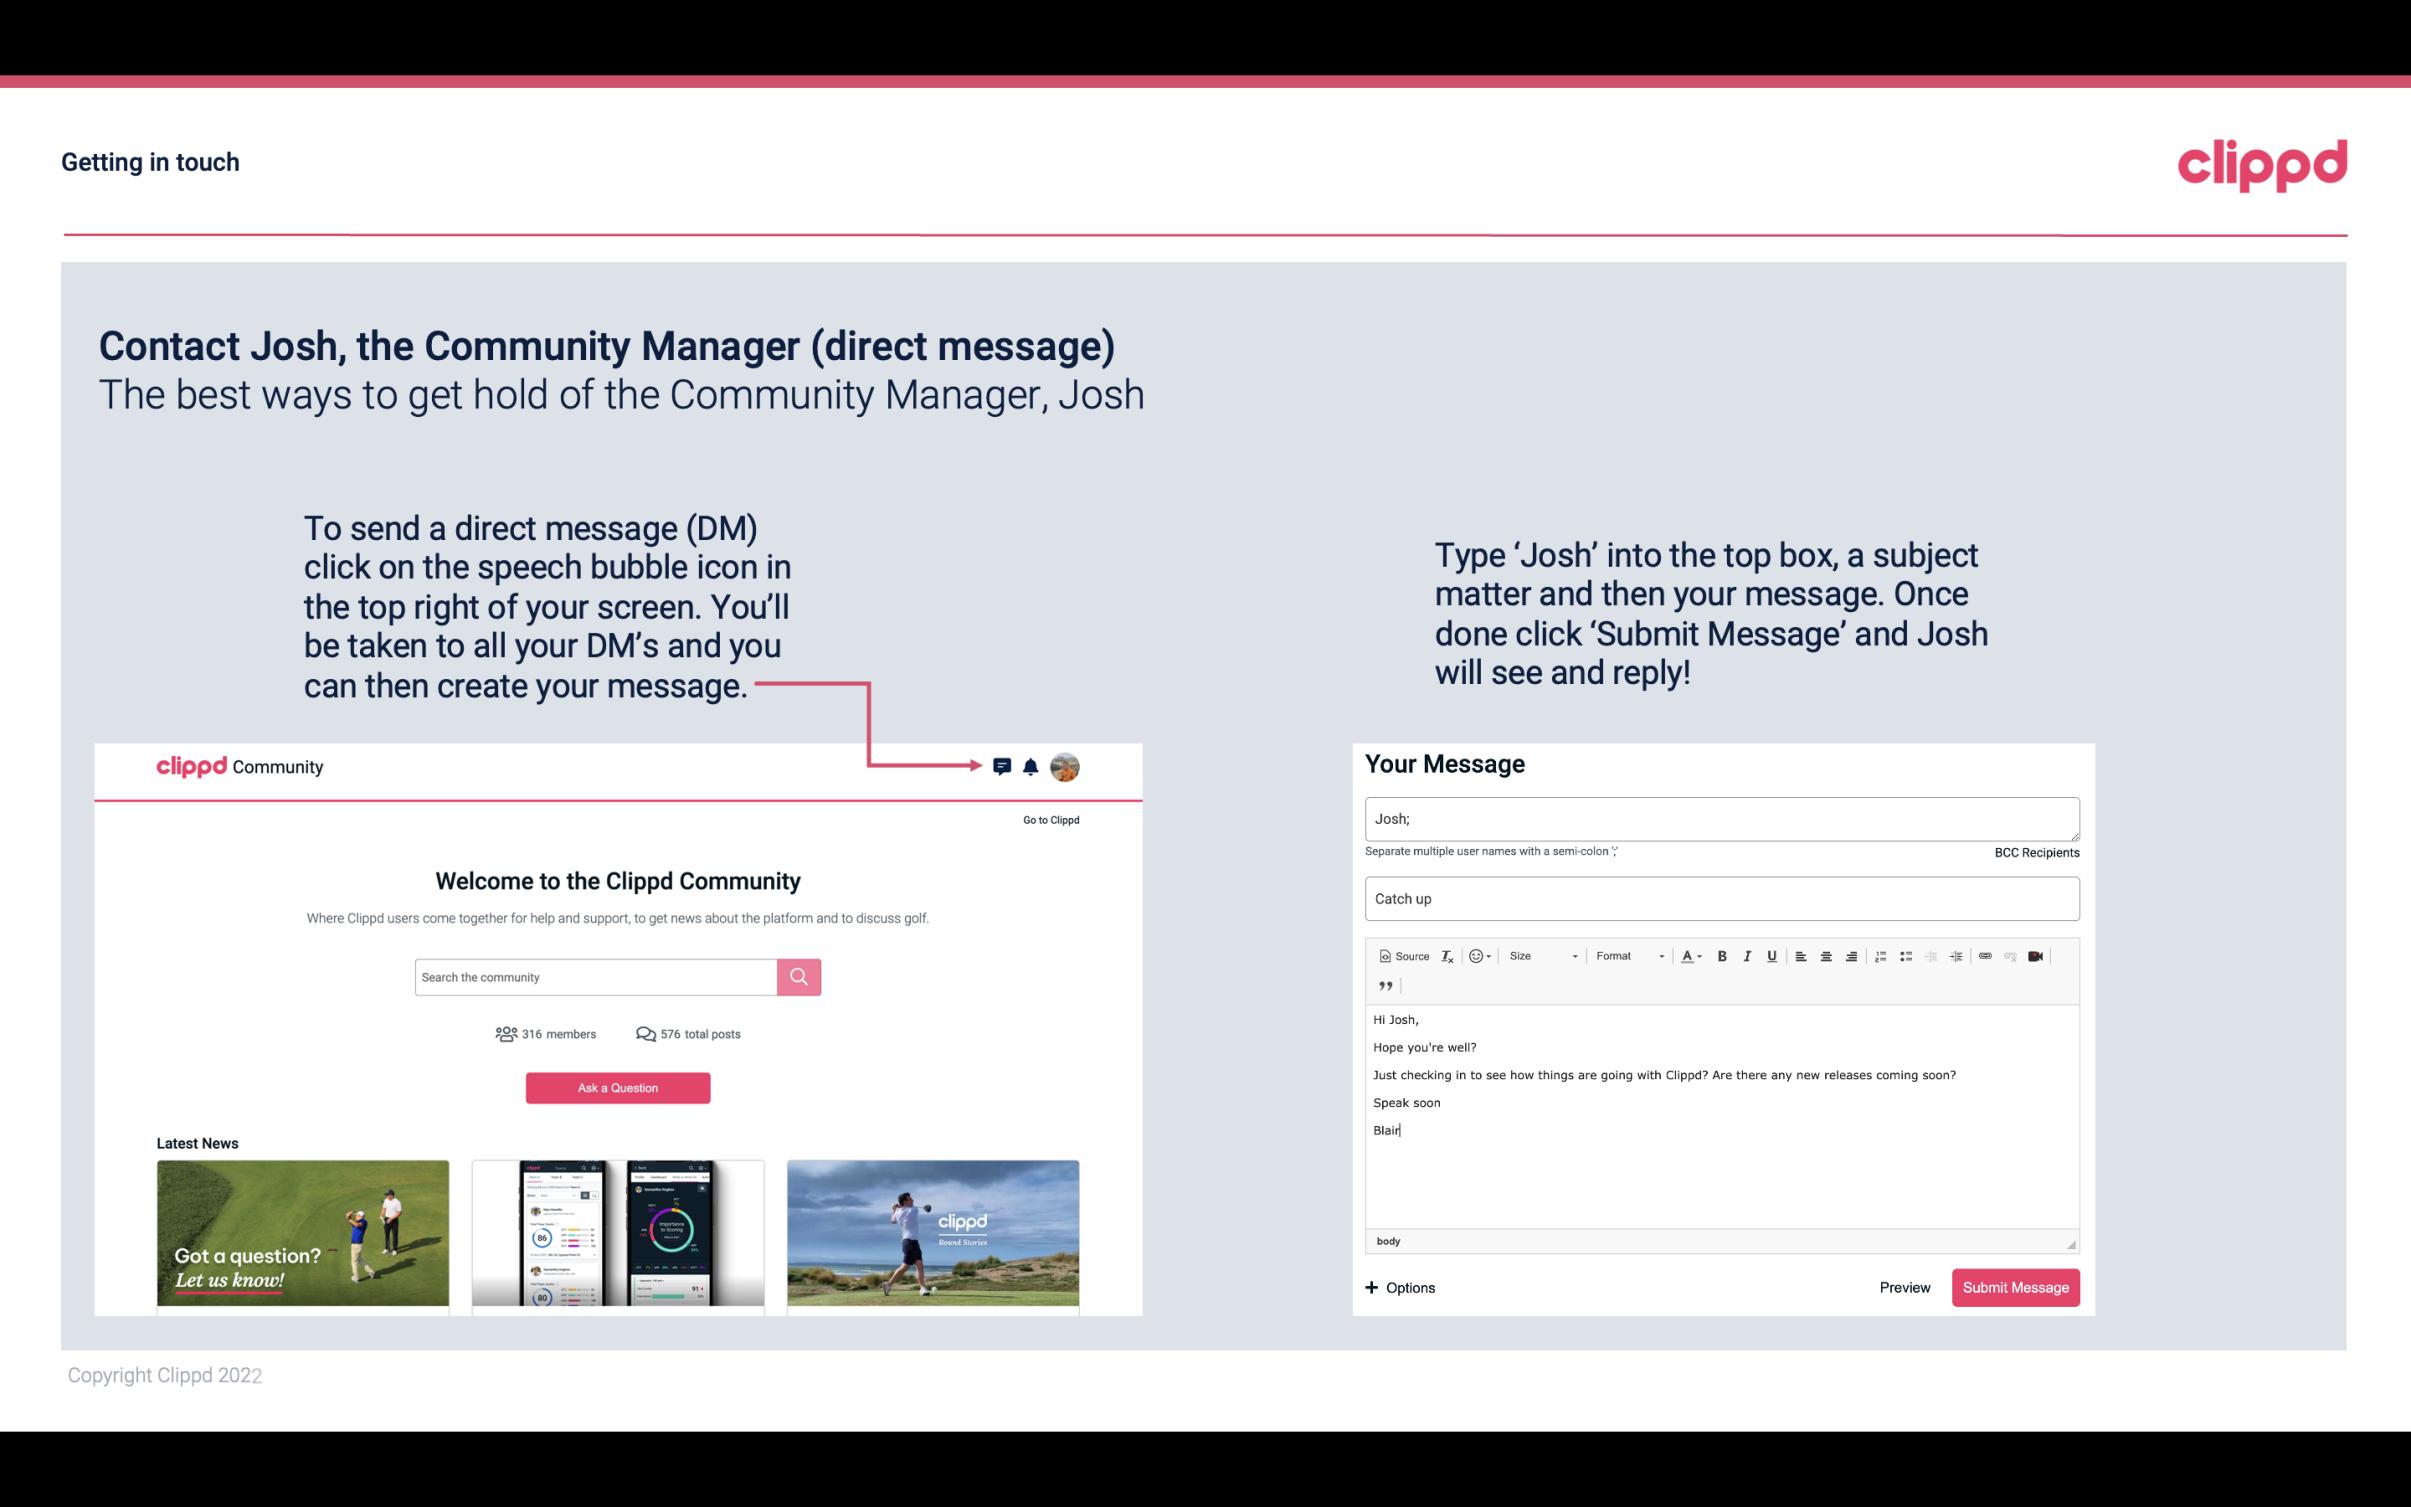Toggle BCC Recipients field
The width and height of the screenshot is (2411, 1507).
click(x=2036, y=852)
